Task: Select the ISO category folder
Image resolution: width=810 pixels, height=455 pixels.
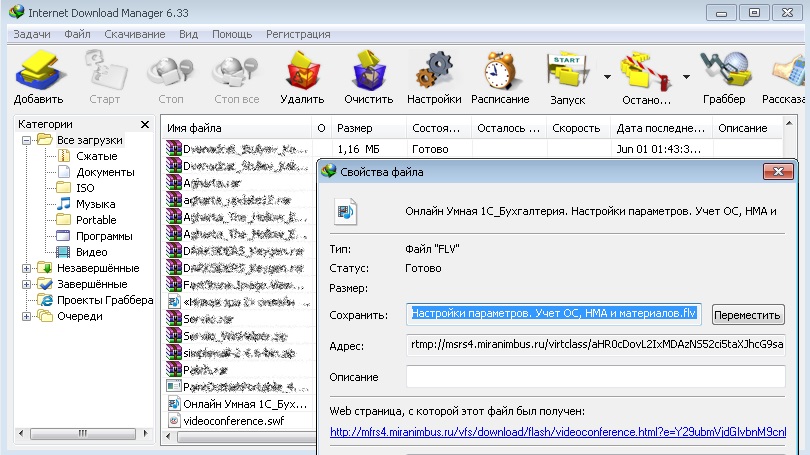Action: 85,188
